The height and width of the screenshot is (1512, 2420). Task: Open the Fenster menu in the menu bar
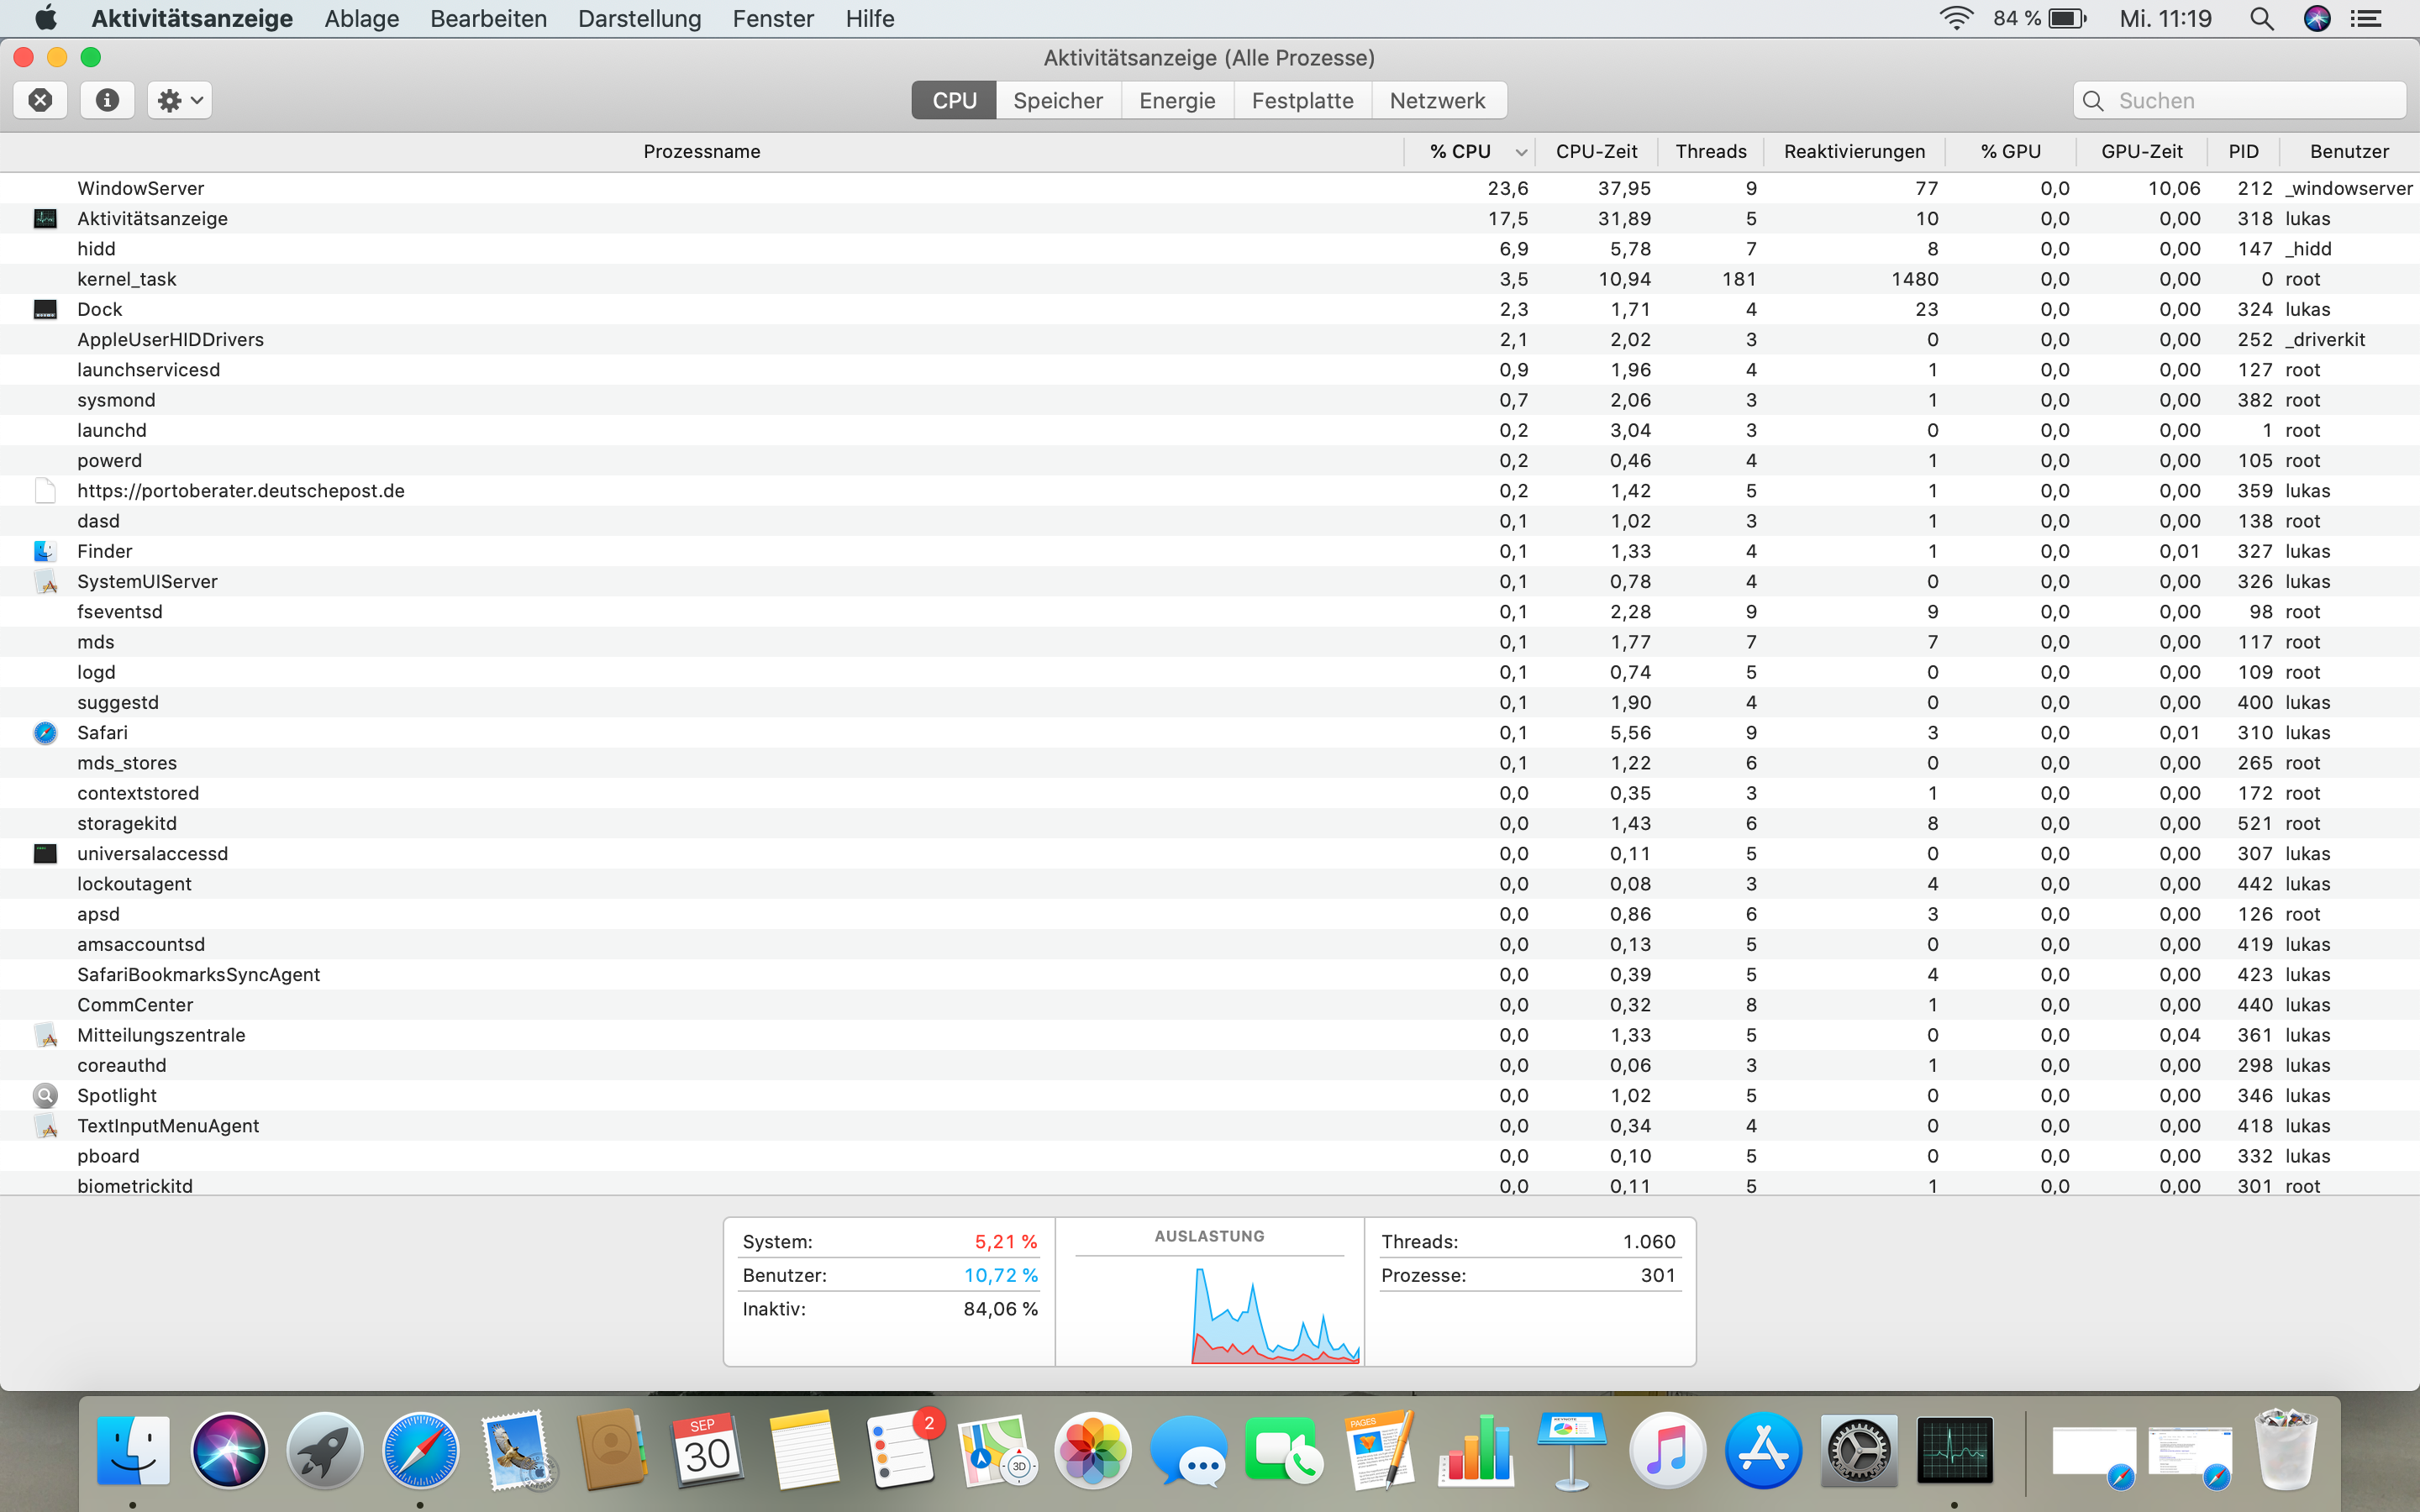(772, 18)
